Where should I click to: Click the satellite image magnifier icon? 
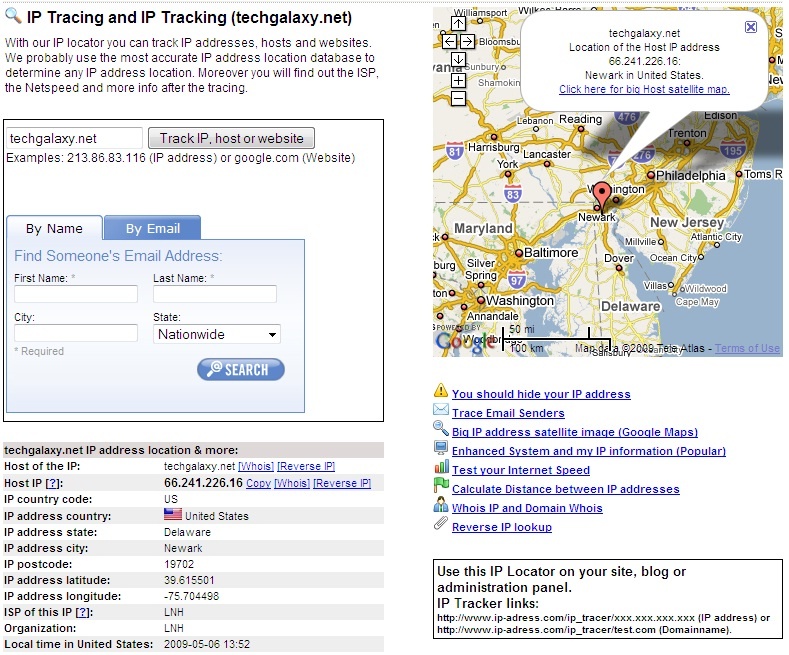pos(441,428)
